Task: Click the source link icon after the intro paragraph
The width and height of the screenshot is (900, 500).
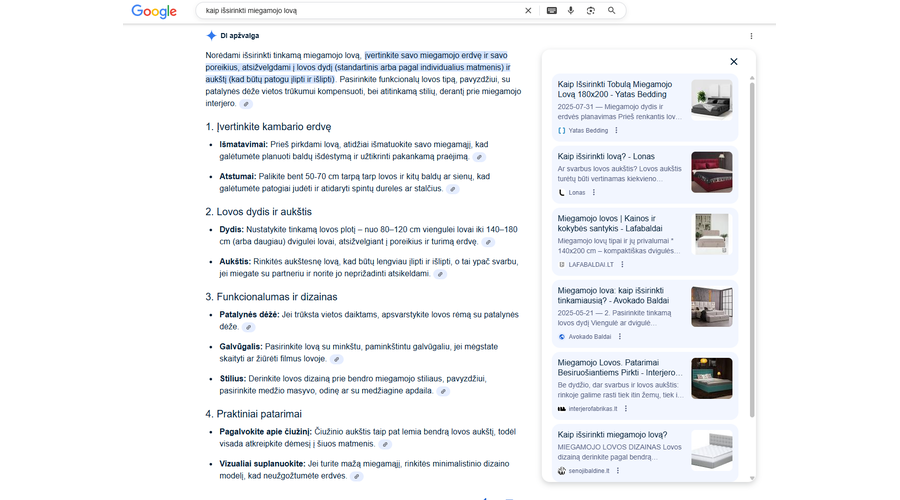Action: [x=246, y=104]
